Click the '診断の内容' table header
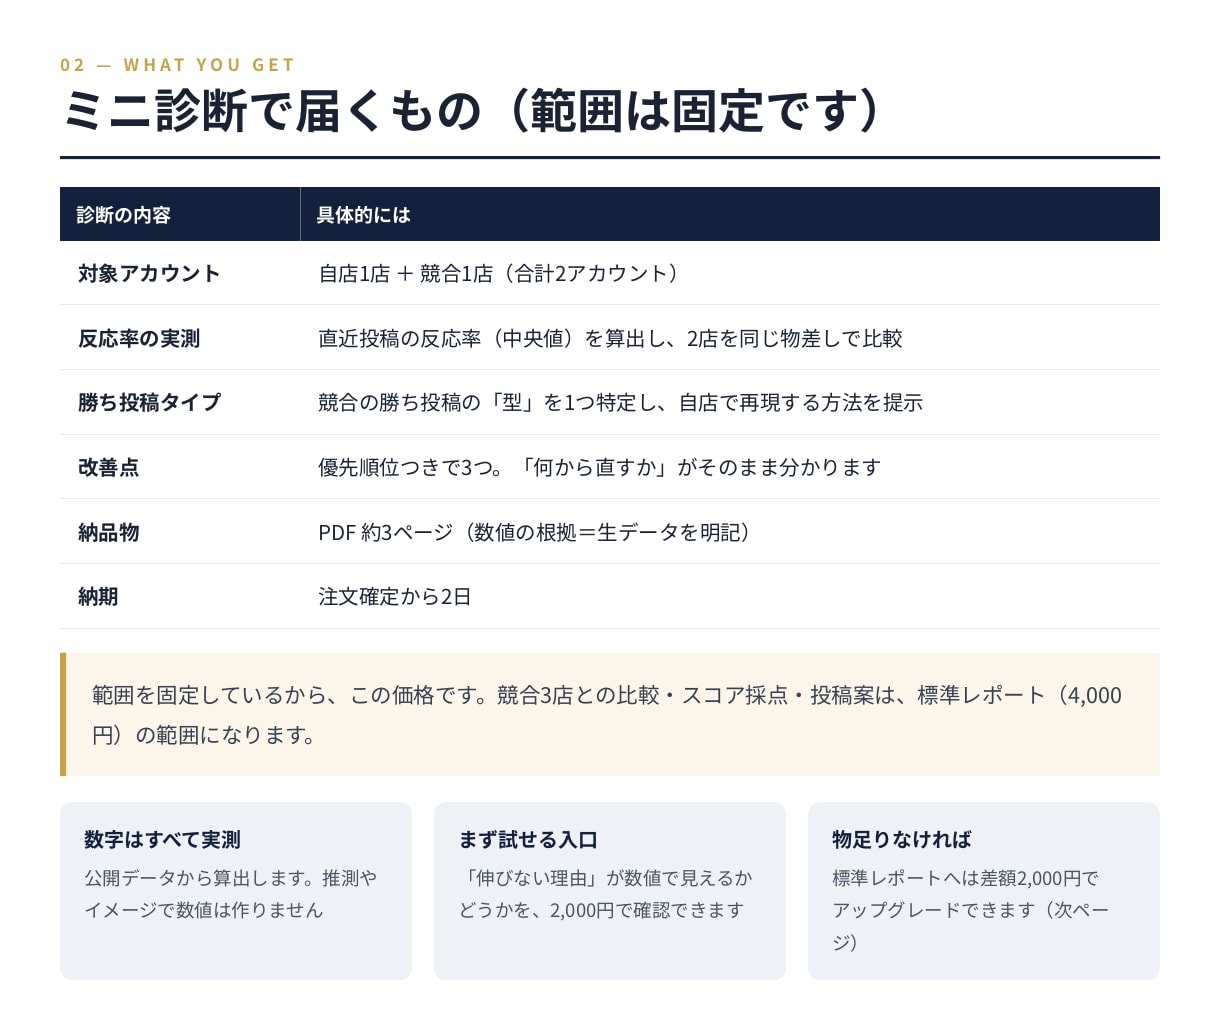Screen dimensions: 1220x1016 (124, 215)
